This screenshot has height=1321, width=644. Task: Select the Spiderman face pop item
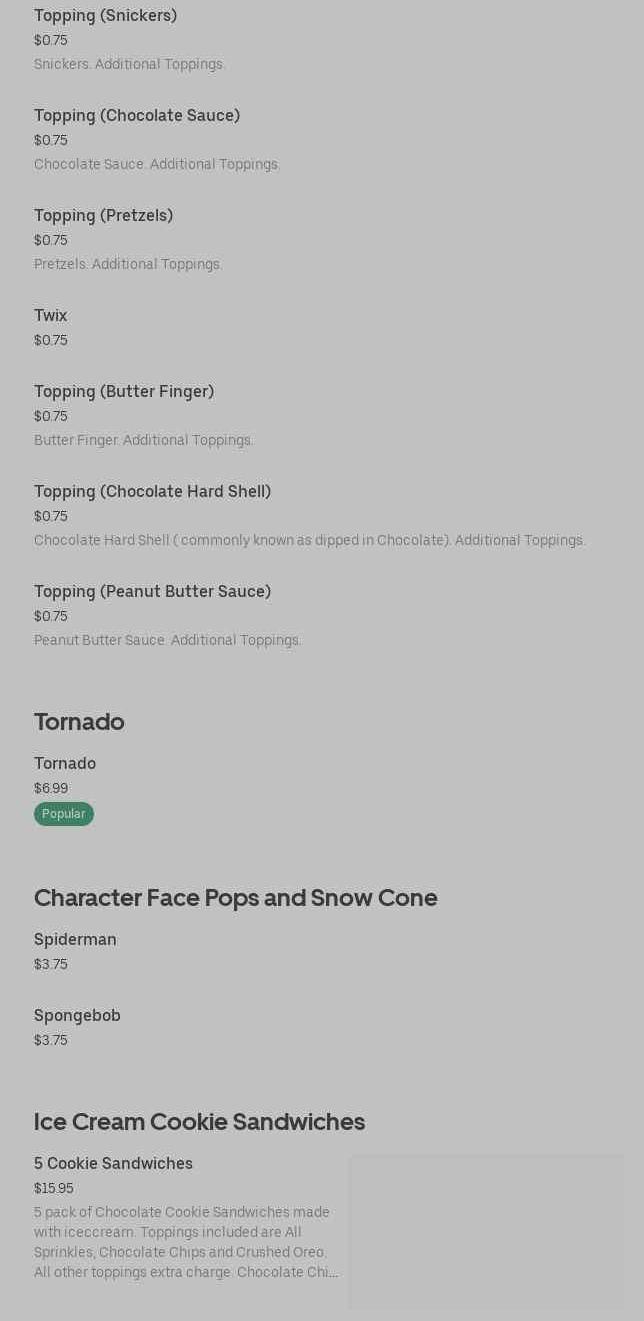point(75,940)
